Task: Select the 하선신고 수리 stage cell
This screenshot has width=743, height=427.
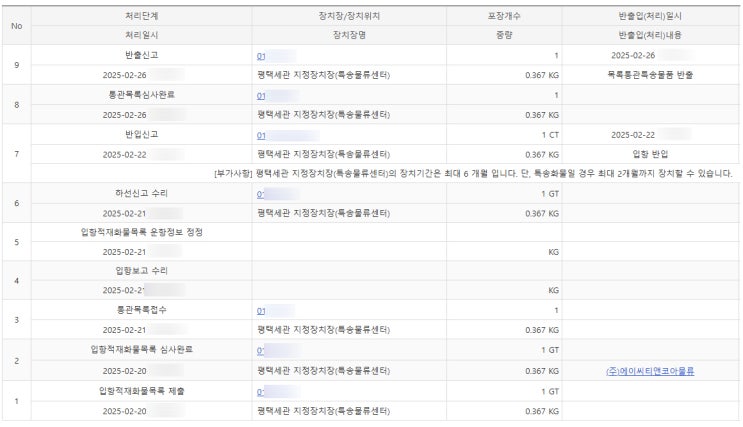Action: coord(142,193)
